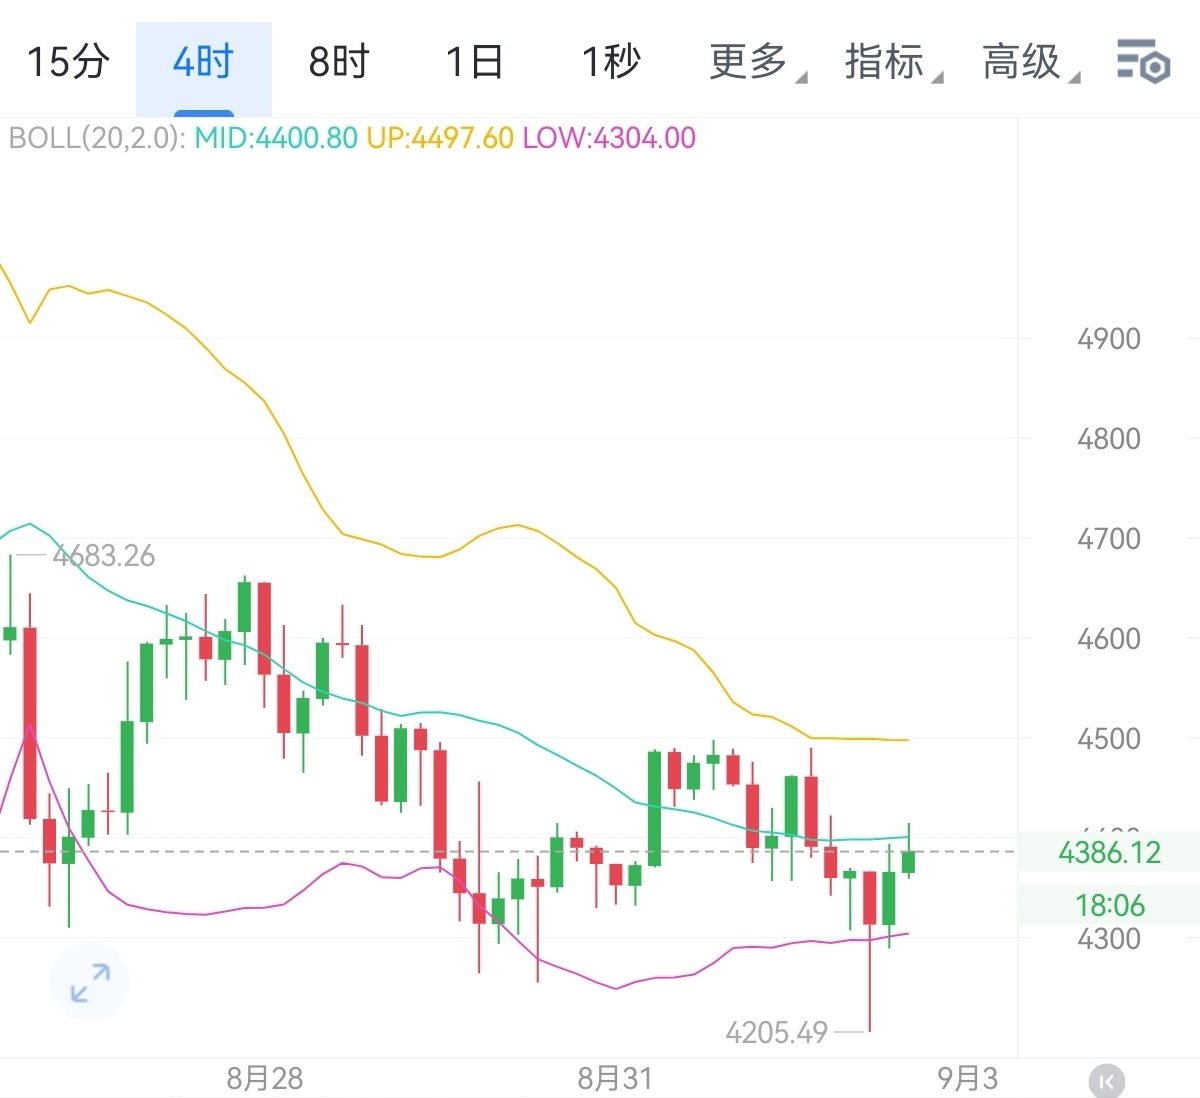
Task: Click the 8月31 date on time axis
Action: pyautogui.click(x=615, y=1078)
